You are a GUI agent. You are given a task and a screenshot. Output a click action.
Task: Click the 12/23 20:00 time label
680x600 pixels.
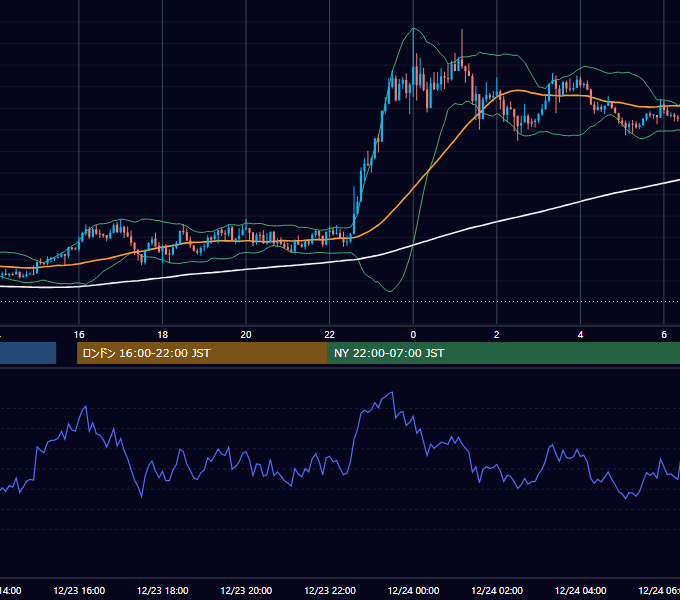click(x=246, y=590)
